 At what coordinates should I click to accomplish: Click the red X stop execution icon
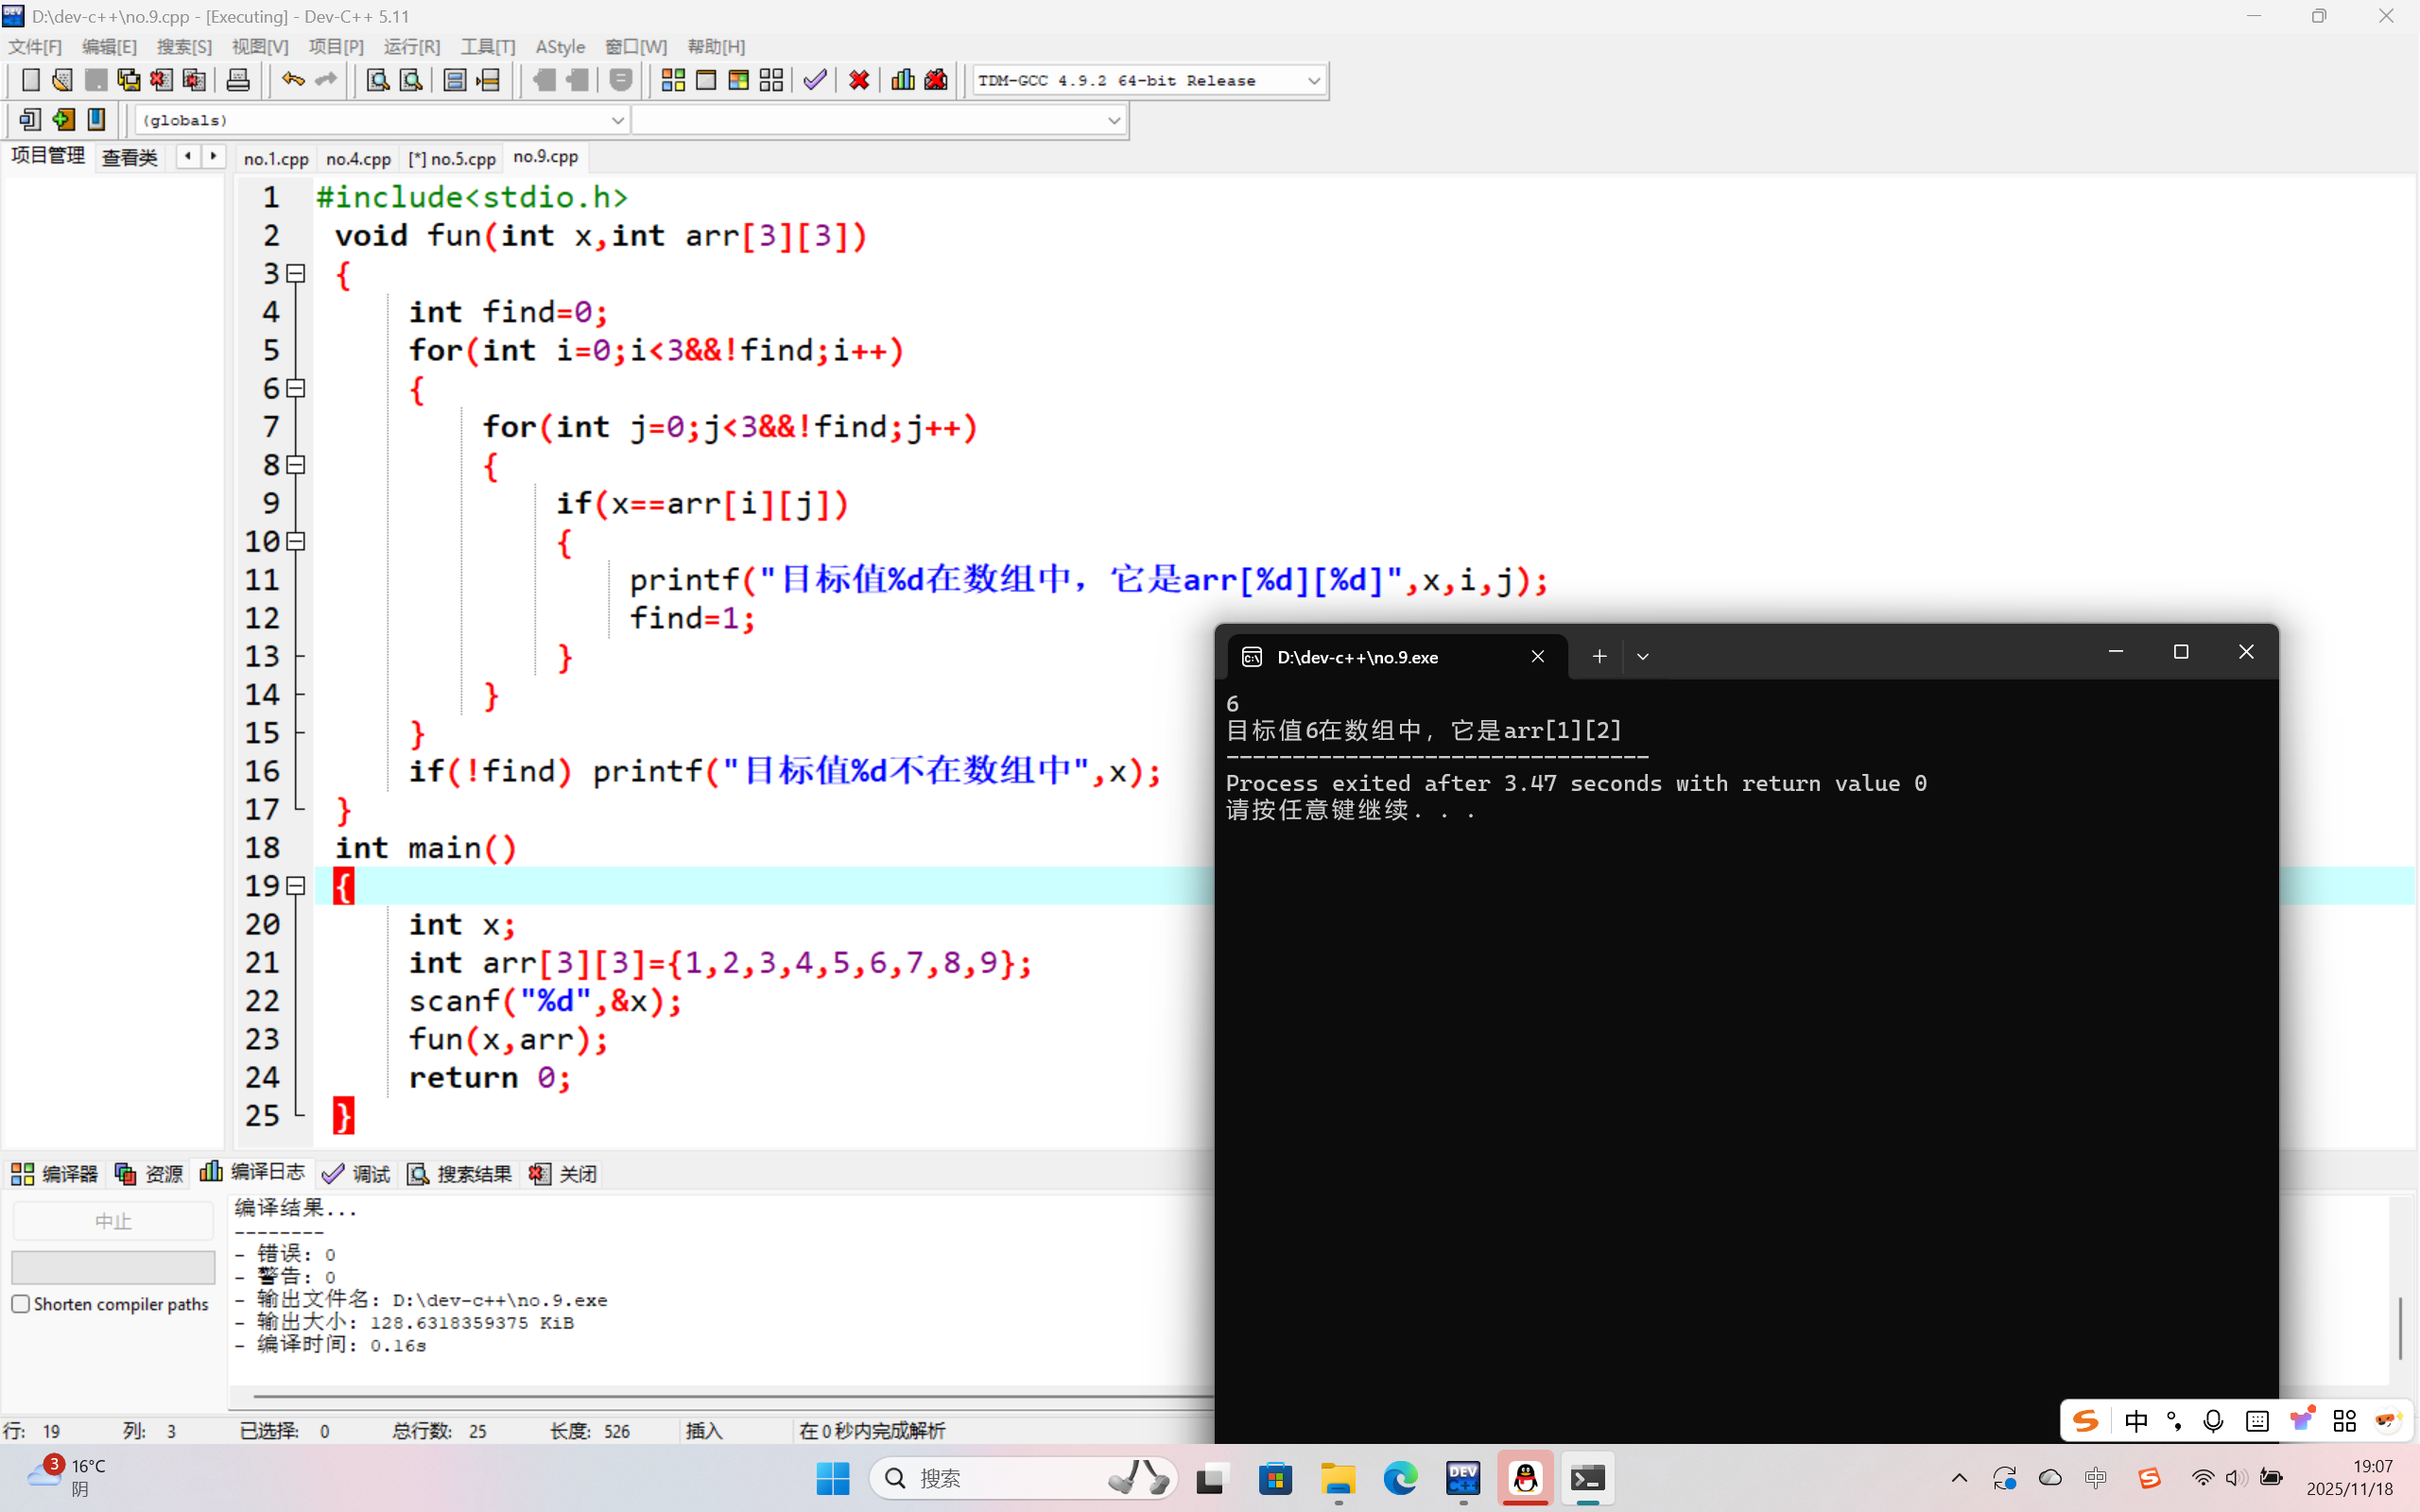[x=858, y=80]
